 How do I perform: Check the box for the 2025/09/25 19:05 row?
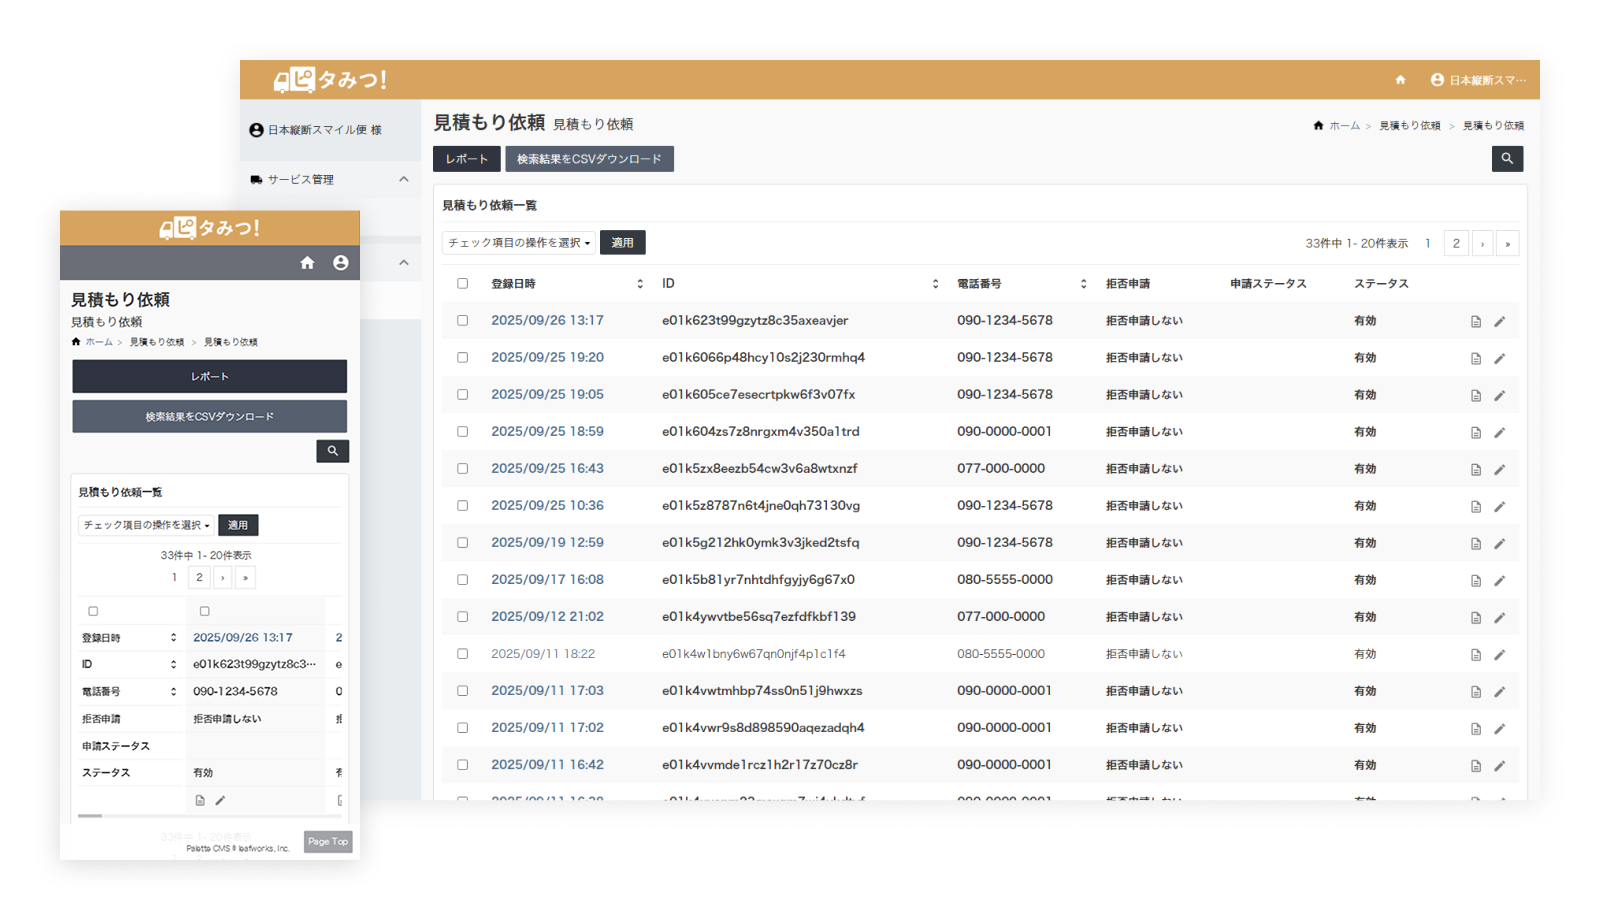(462, 395)
